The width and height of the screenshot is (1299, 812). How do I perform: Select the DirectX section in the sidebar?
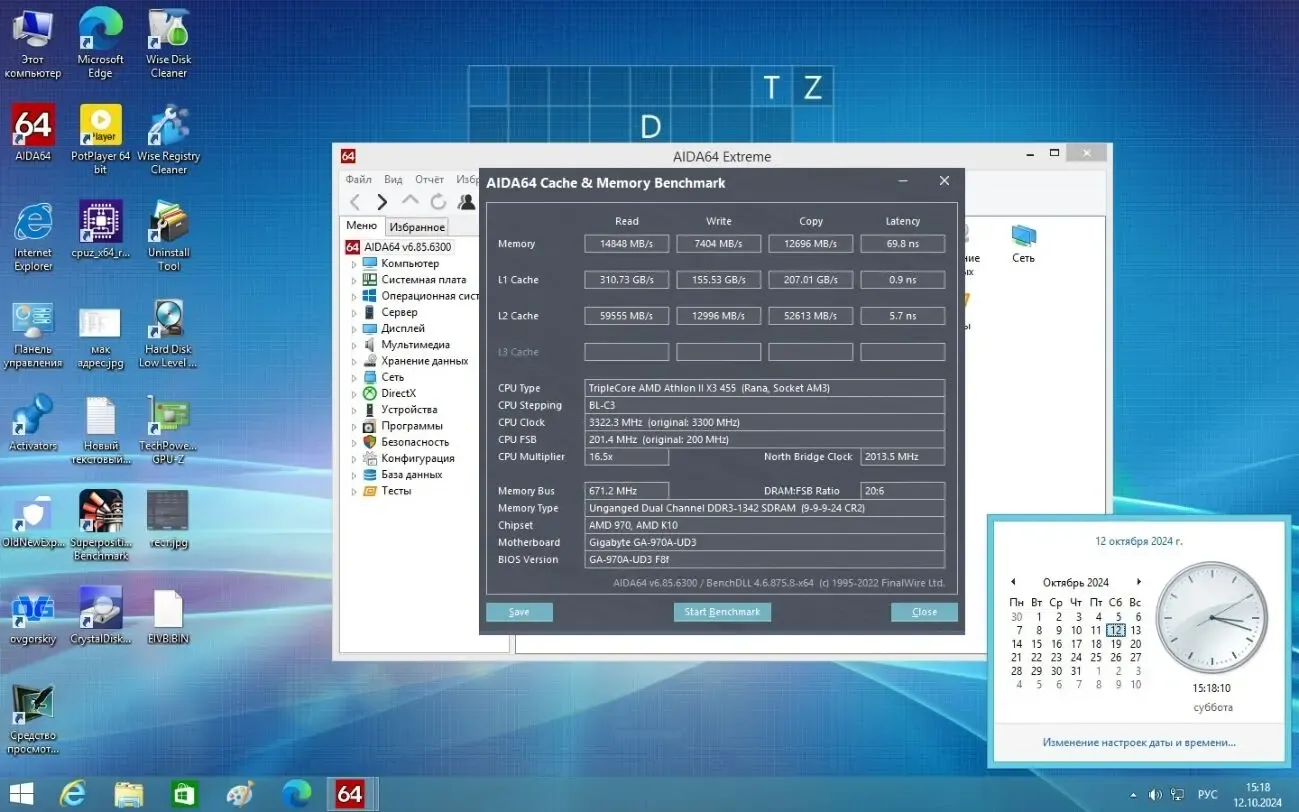(x=397, y=393)
